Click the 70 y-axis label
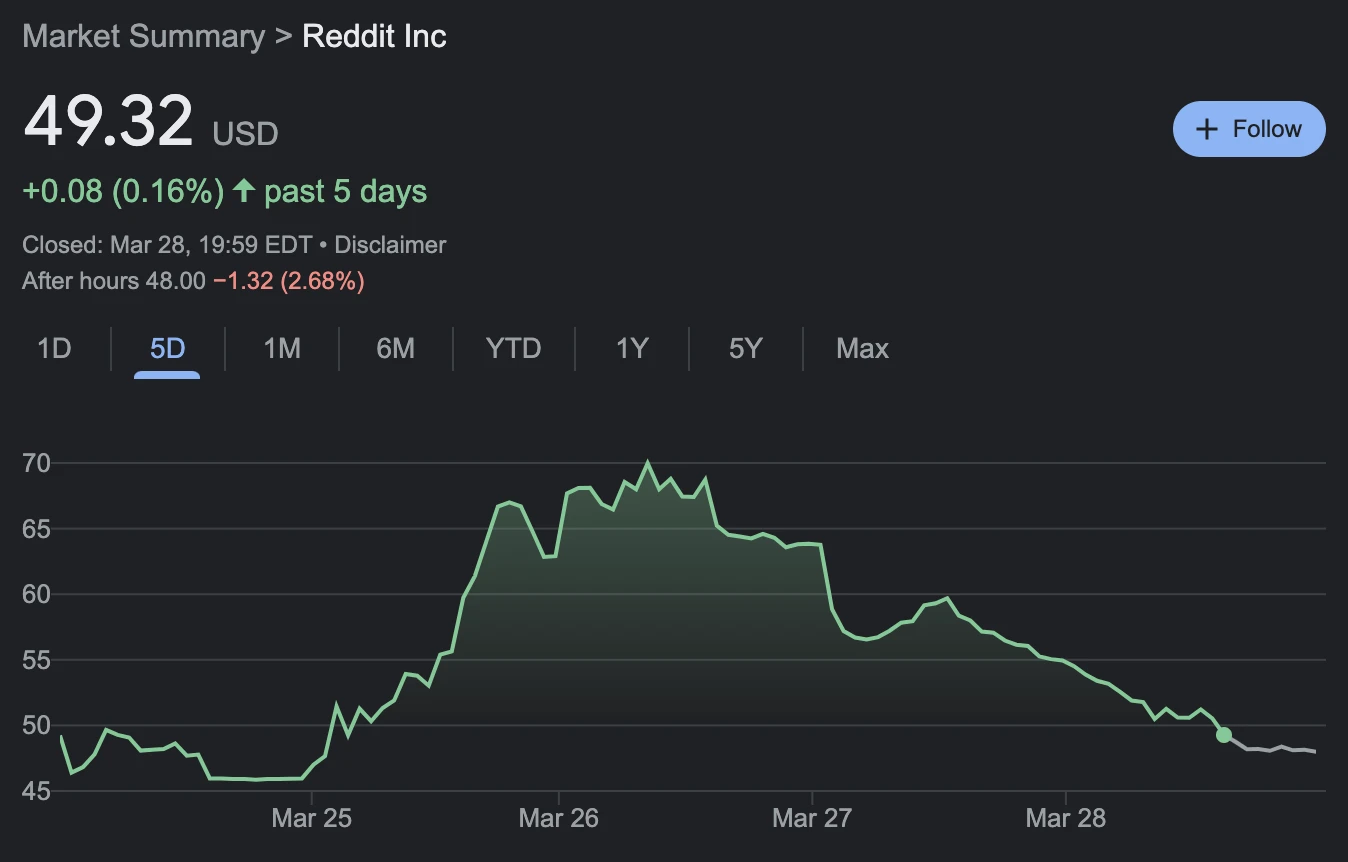1348x862 pixels. tap(36, 463)
